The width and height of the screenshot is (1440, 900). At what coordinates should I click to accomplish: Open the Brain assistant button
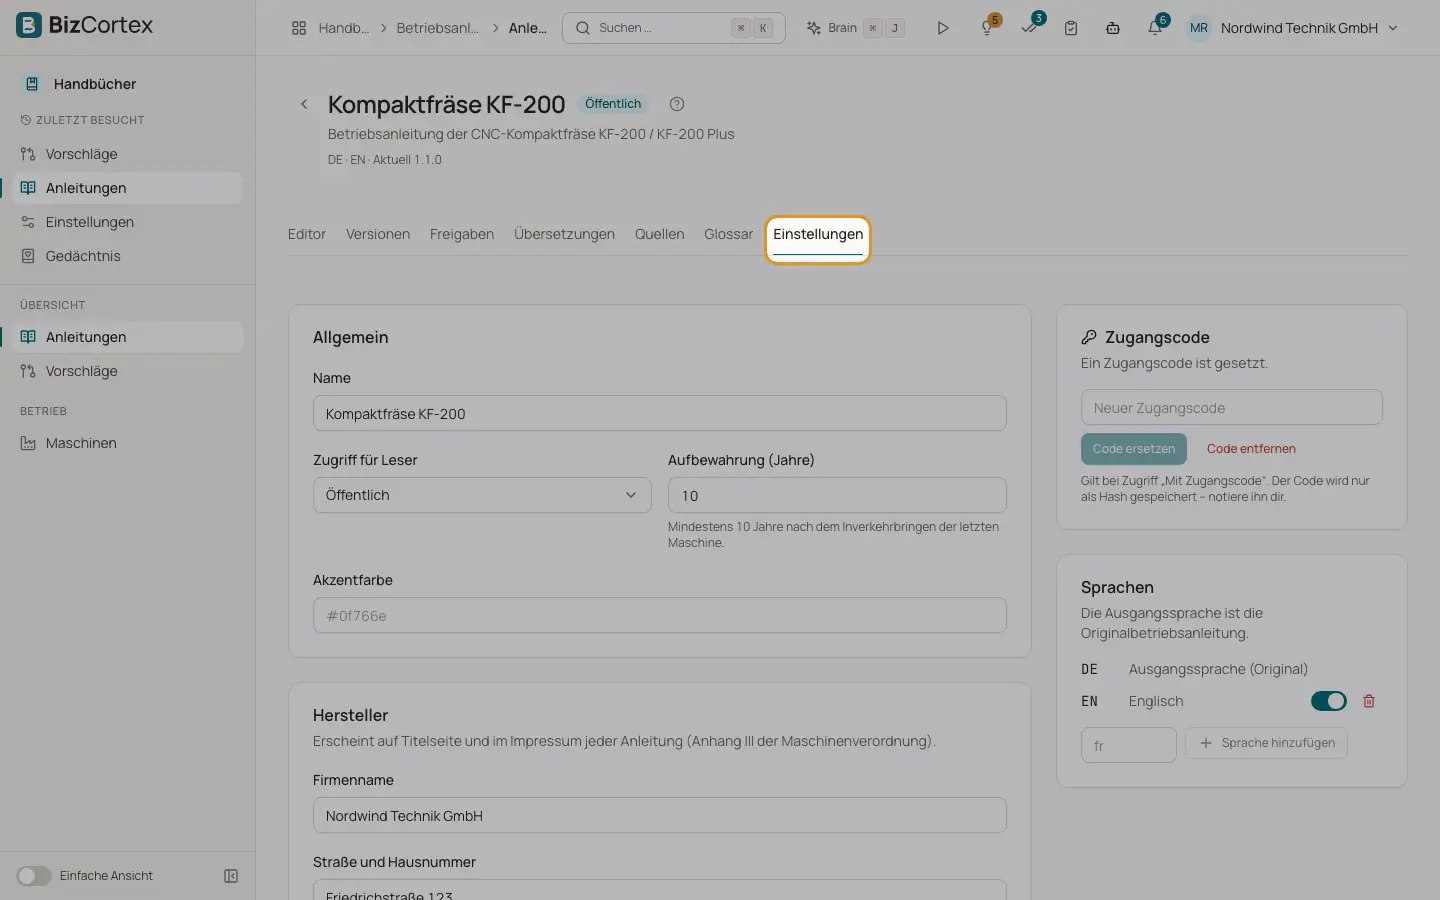click(x=856, y=28)
